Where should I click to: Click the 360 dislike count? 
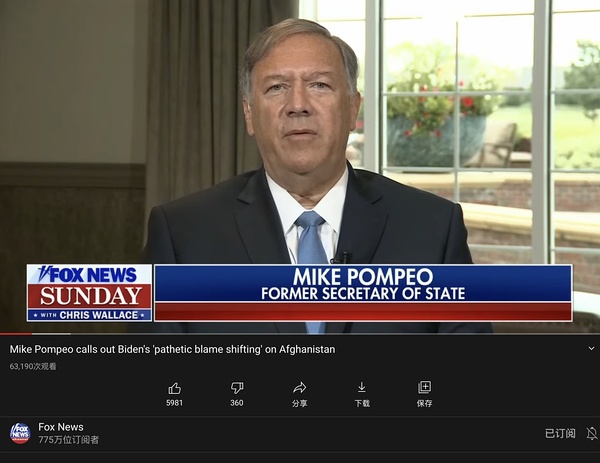[237, 403]
